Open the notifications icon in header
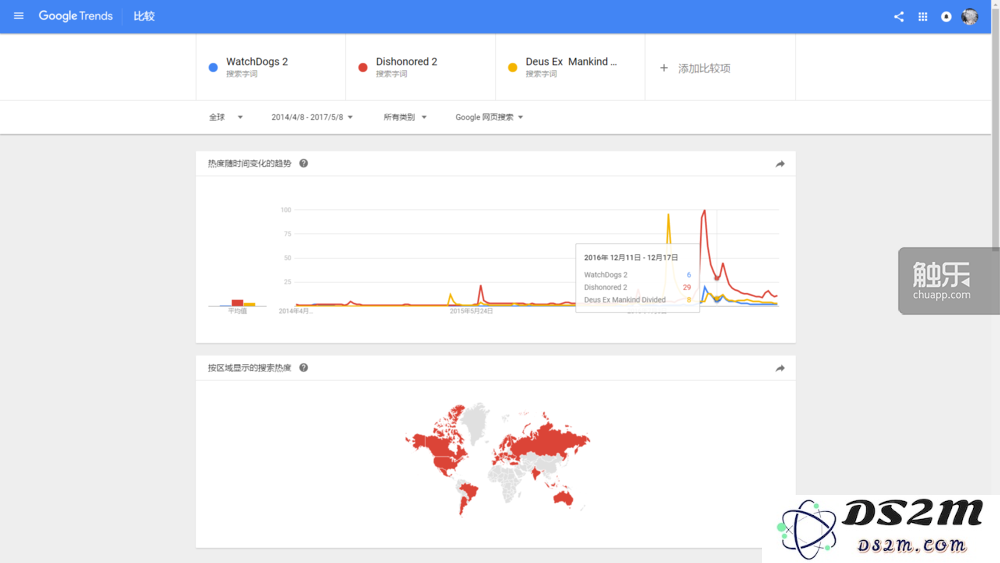Image resolution: width=1000 pixels, height=563 pixels. [946, 17]
